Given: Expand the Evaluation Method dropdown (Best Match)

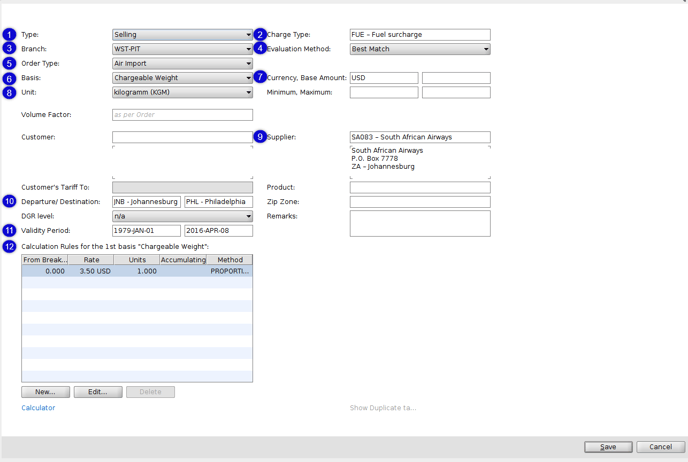Looking at the screenshot, I should click(420, 49).
